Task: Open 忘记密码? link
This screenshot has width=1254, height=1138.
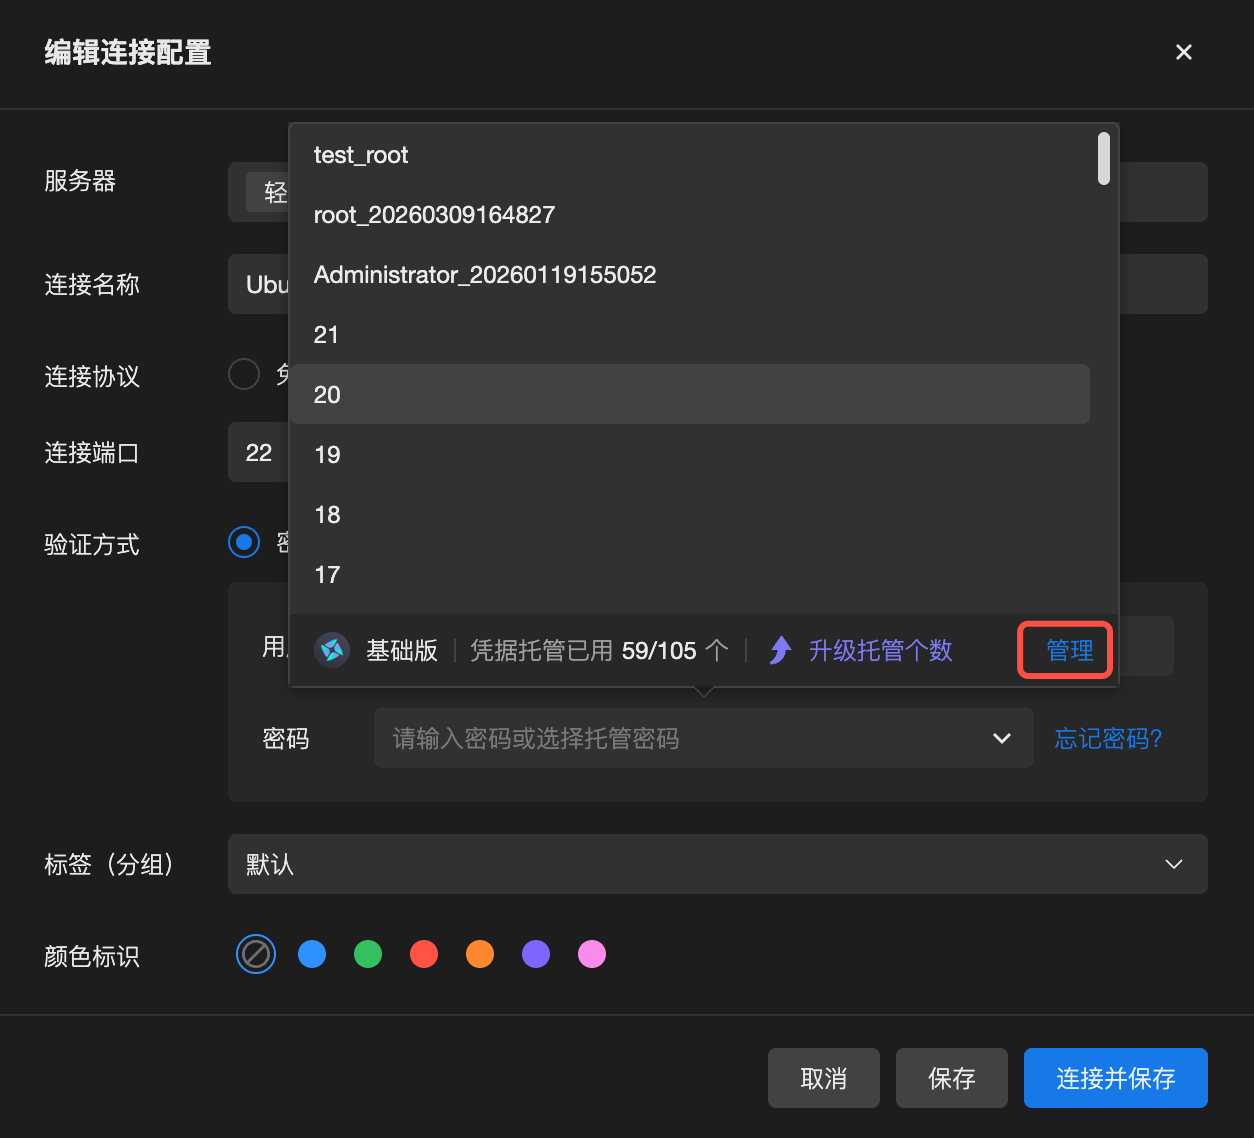Action: click(1108, 738)
